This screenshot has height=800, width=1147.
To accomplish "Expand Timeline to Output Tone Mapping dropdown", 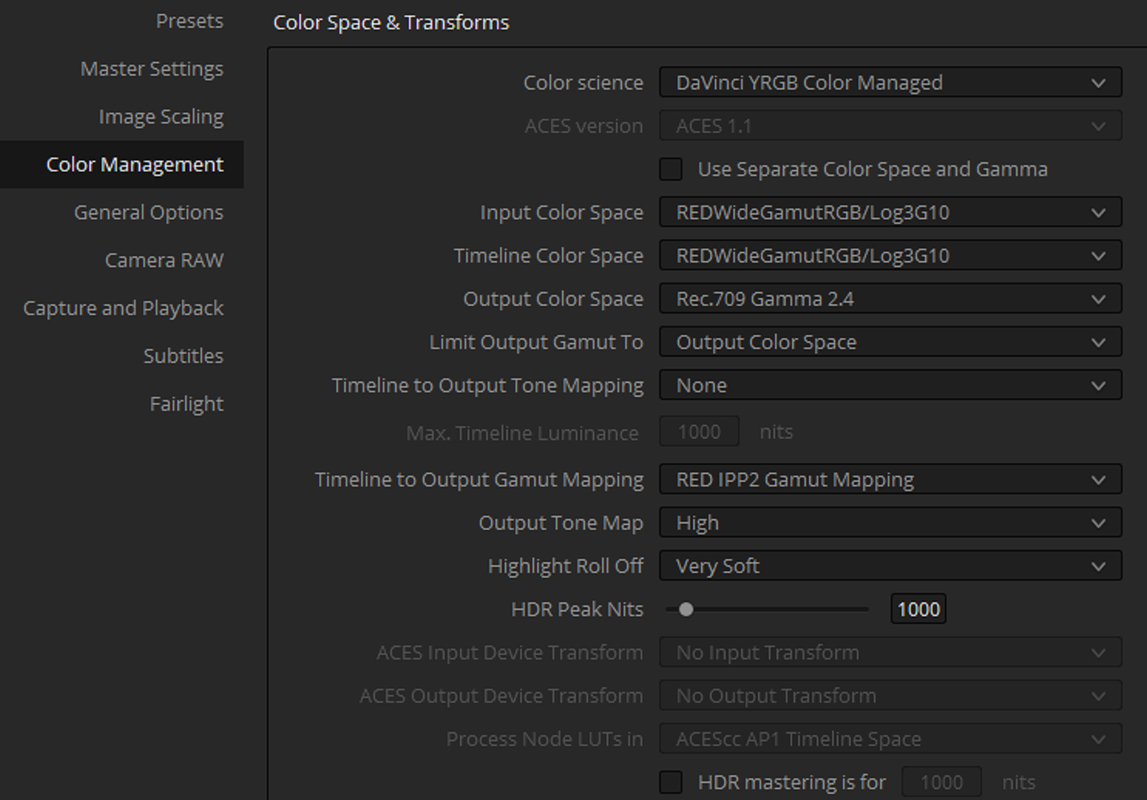I will click(x=890, y=385).
